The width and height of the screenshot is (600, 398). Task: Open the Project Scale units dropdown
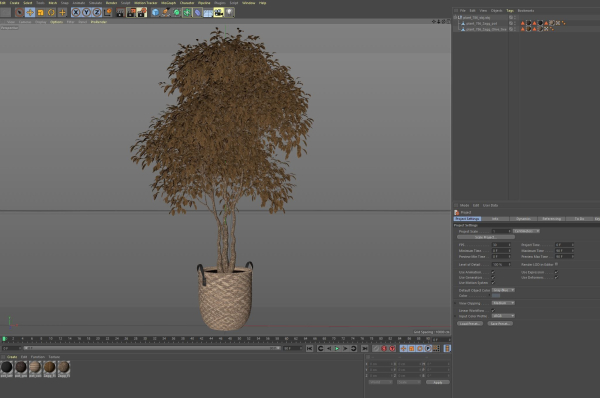click(x=526, y=231)
